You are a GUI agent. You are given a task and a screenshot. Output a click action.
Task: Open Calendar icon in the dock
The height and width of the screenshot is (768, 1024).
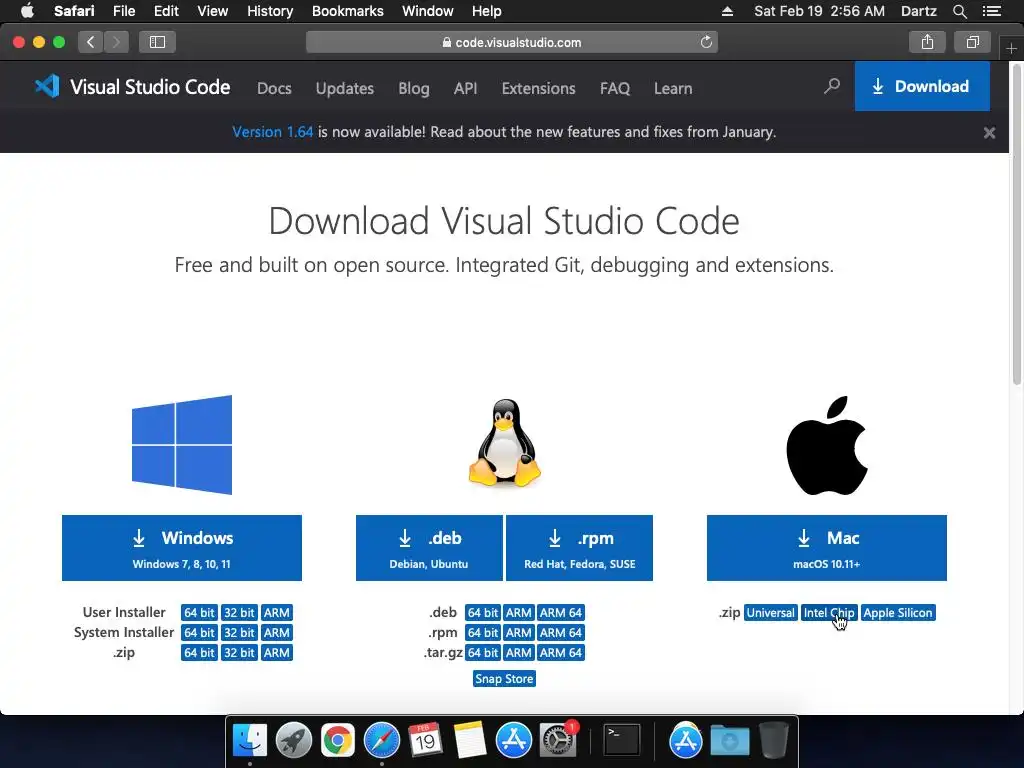426,741
